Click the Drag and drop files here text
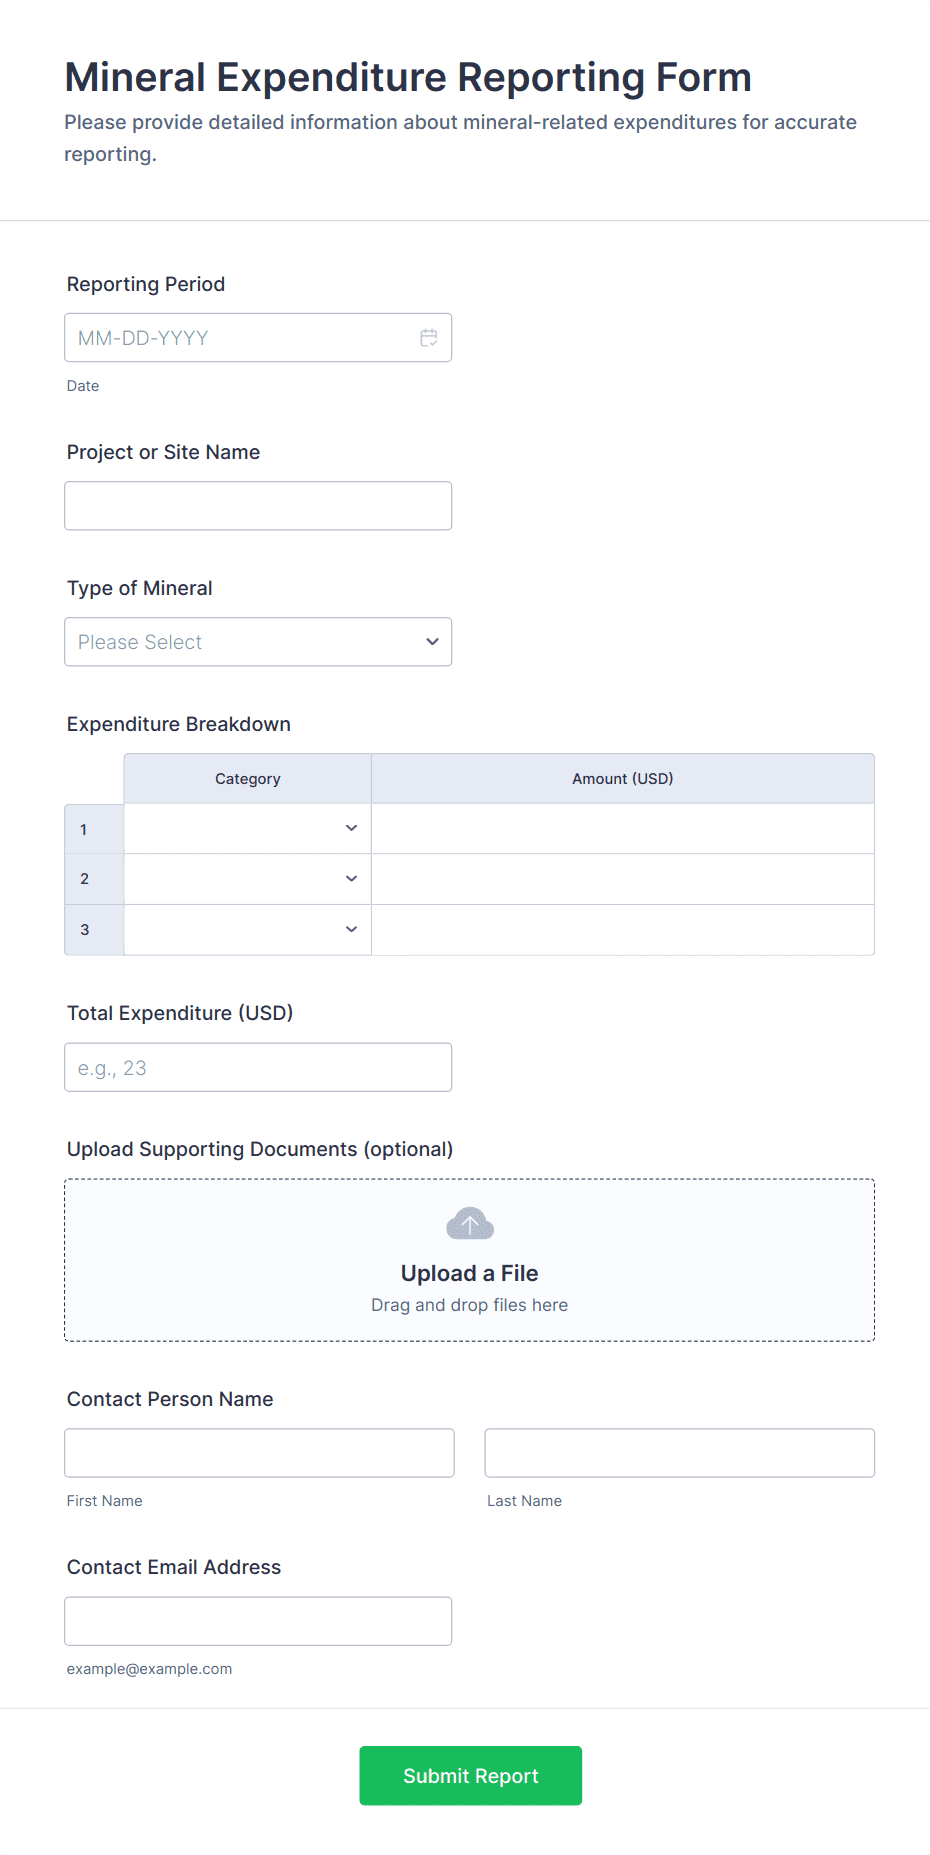This screenshot has height=1855, width=930. click(x=469, y=1305)
